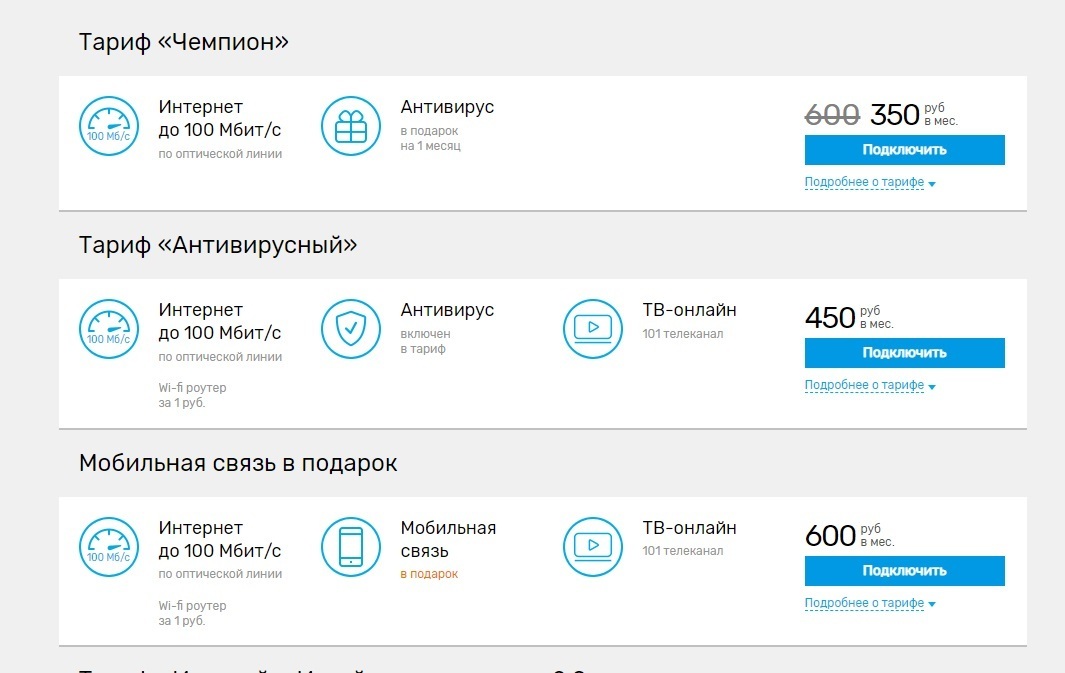
Task: Click the TV-online icon in the mobile gift tariff
Action: coord(593,546)
